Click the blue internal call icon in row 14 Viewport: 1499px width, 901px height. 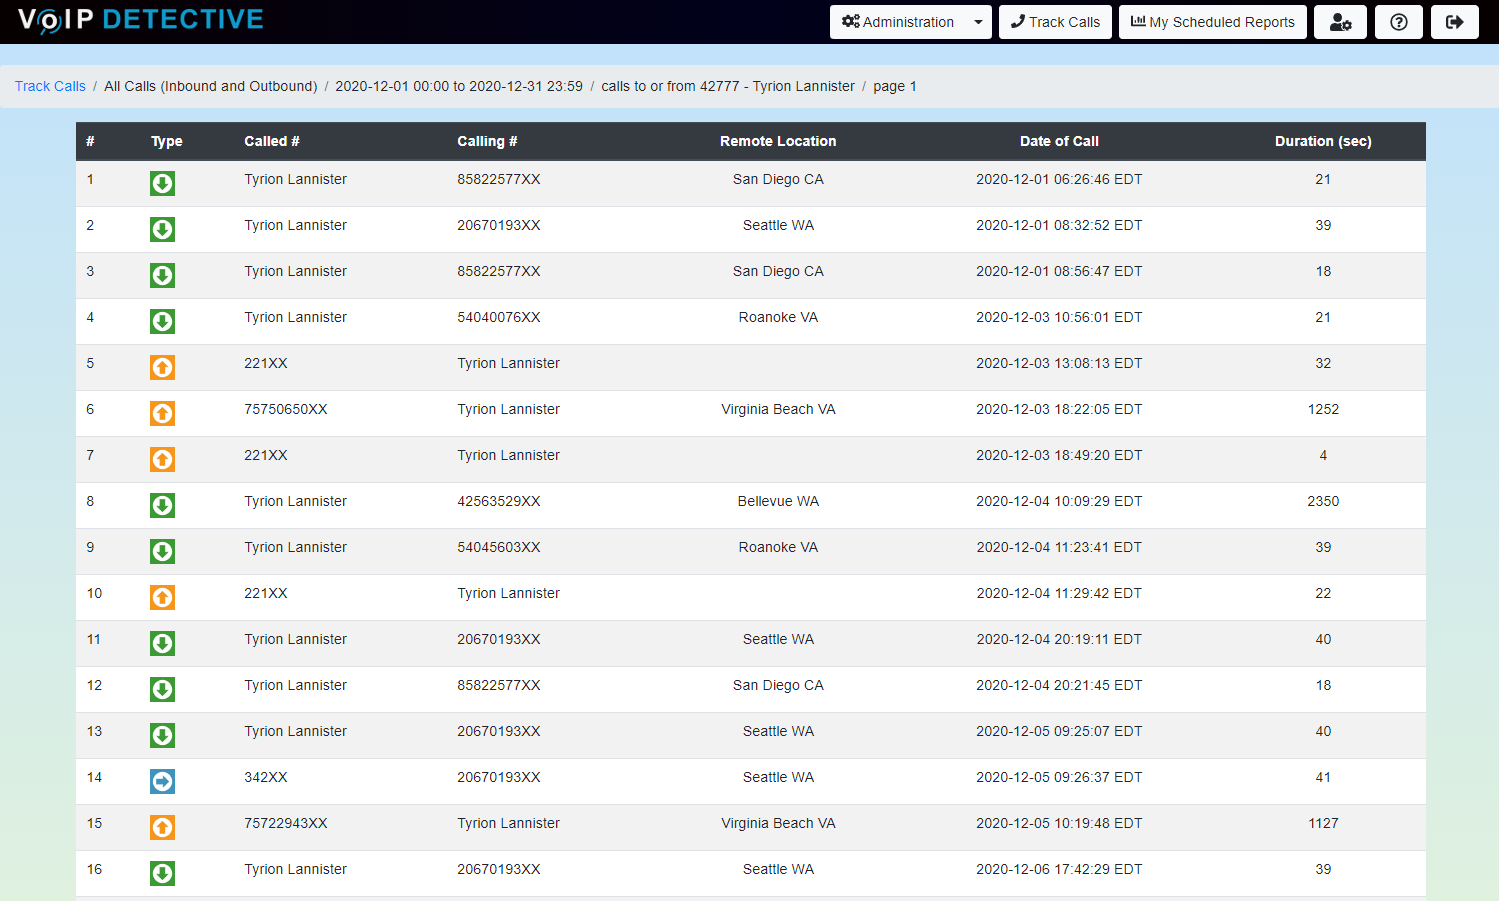pos(162,781)
